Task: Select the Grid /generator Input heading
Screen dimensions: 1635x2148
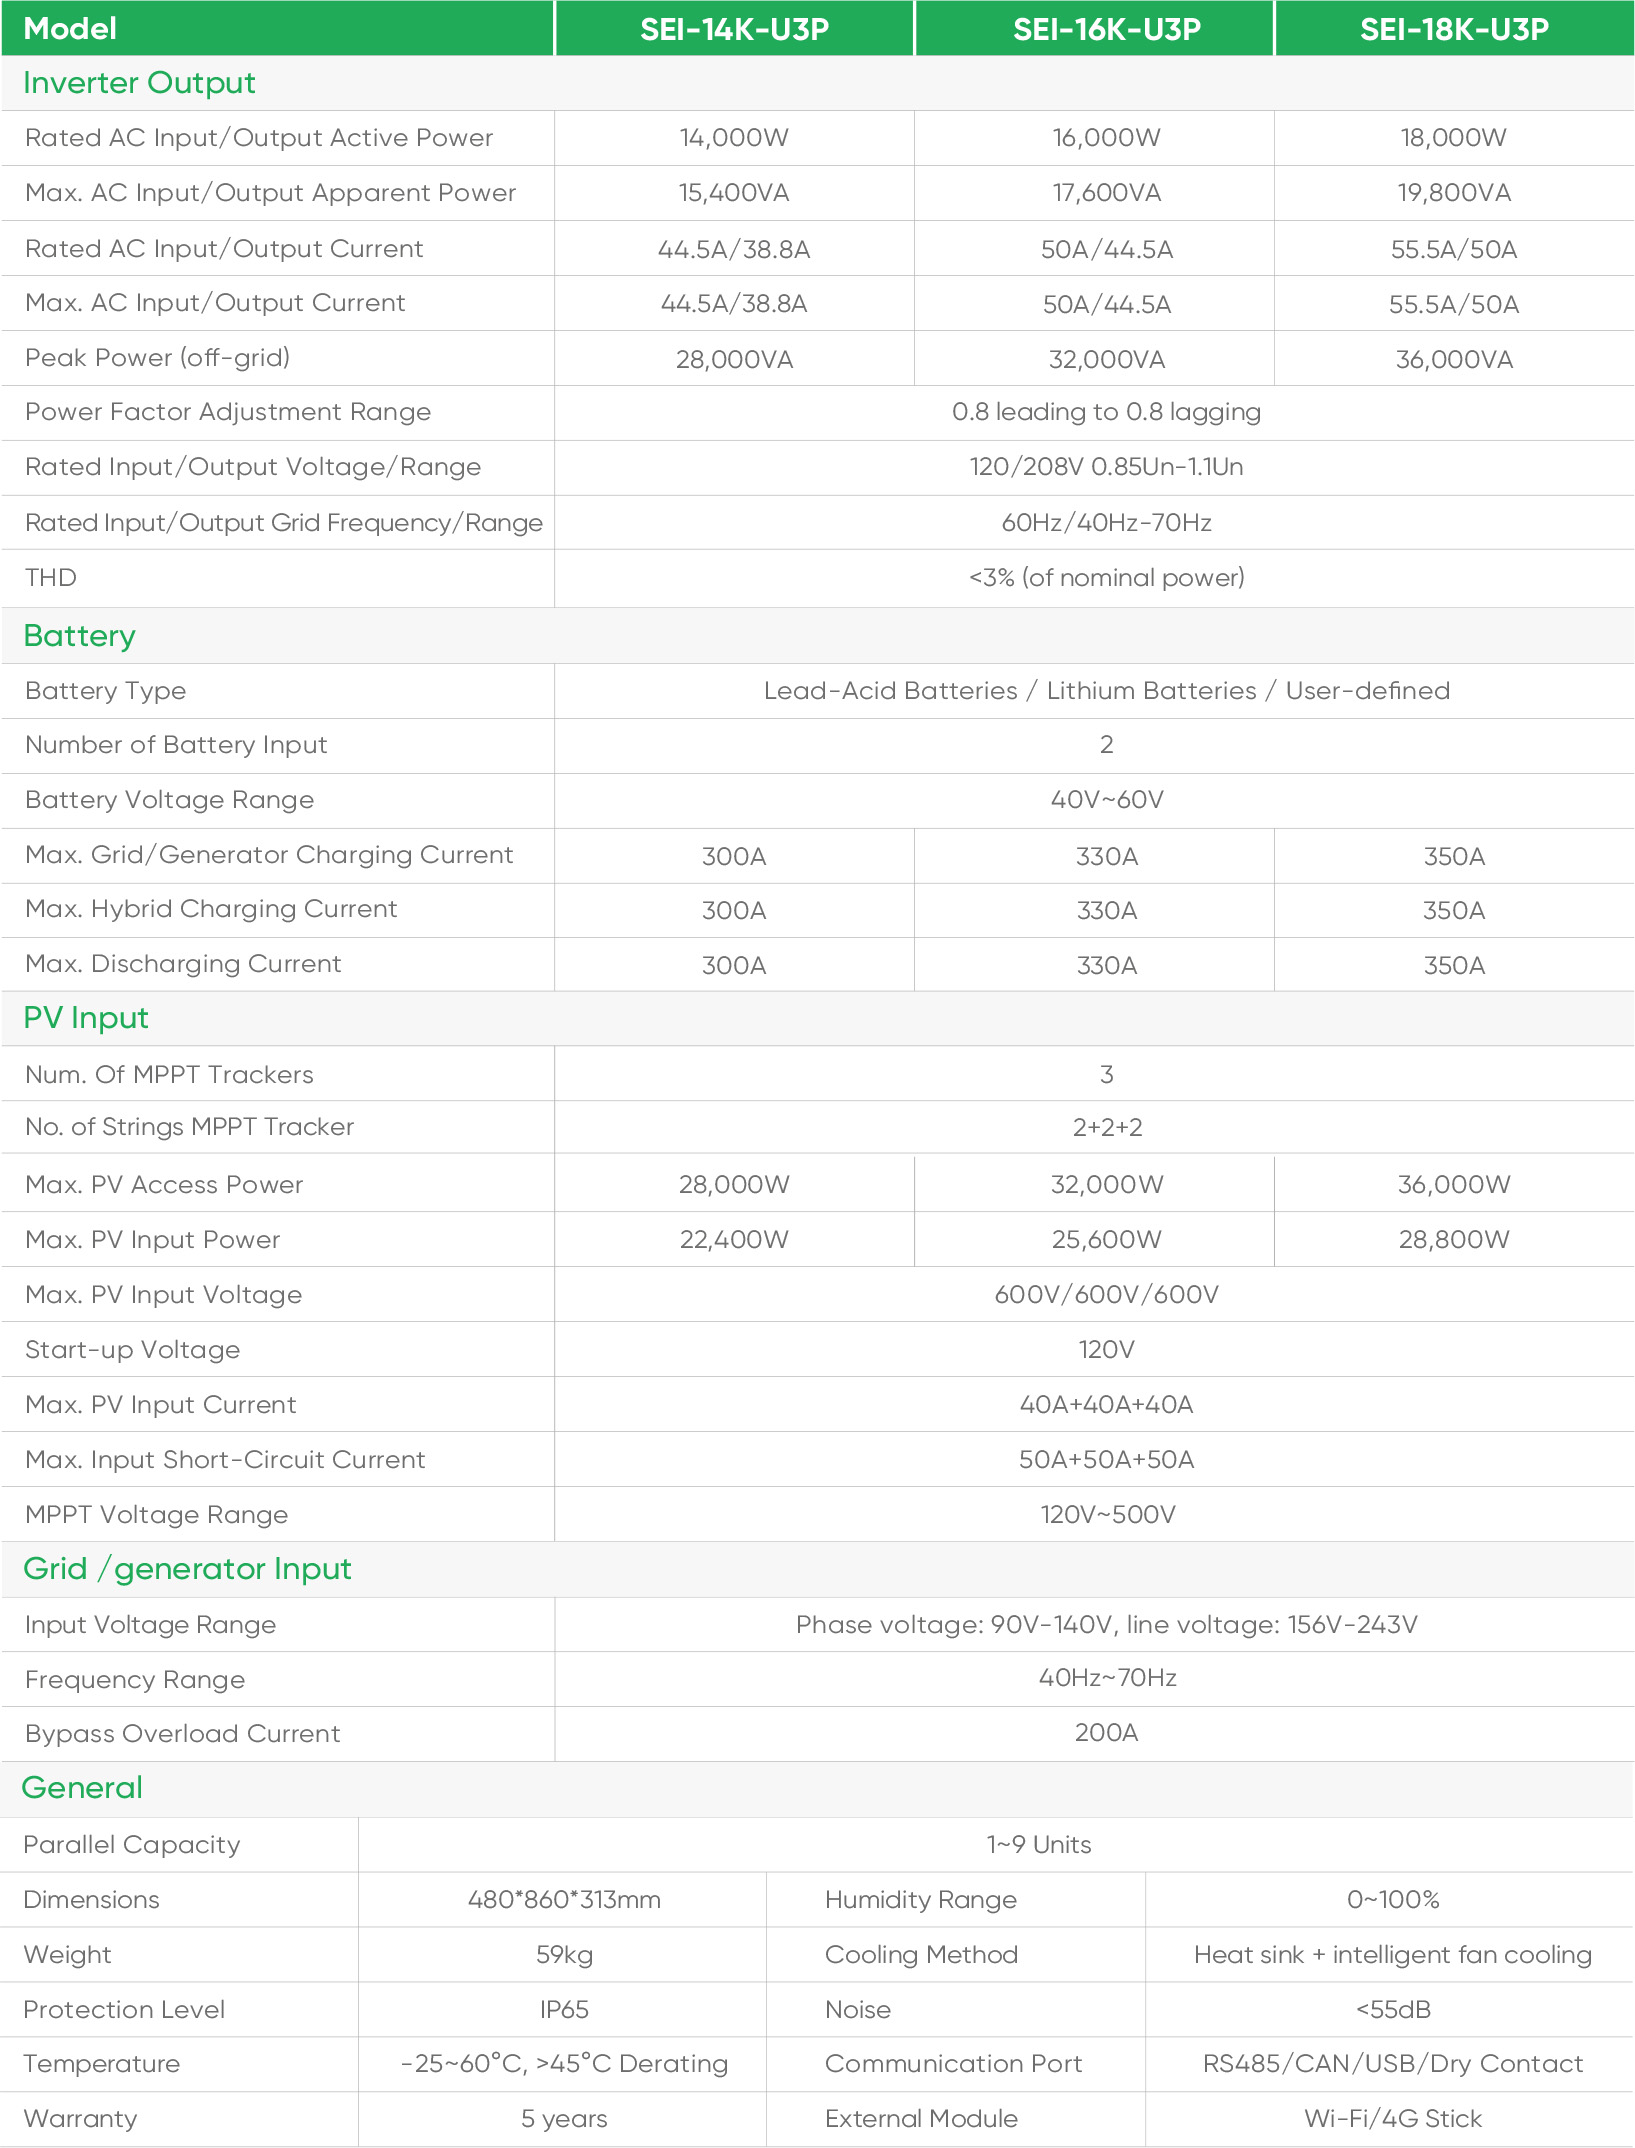Action: click(x=187, y=1569)
